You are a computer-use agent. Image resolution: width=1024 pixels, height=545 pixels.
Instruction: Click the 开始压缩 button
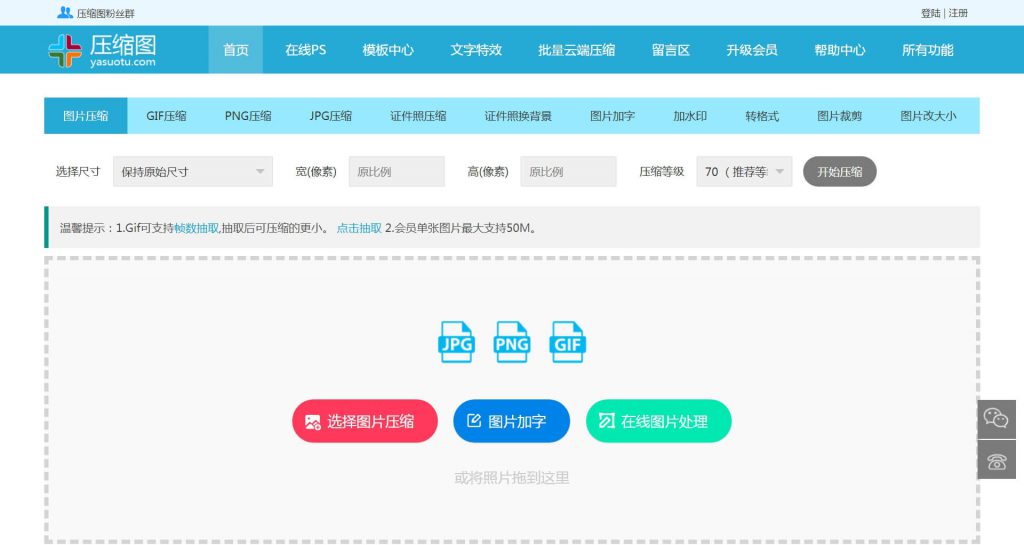839,172
